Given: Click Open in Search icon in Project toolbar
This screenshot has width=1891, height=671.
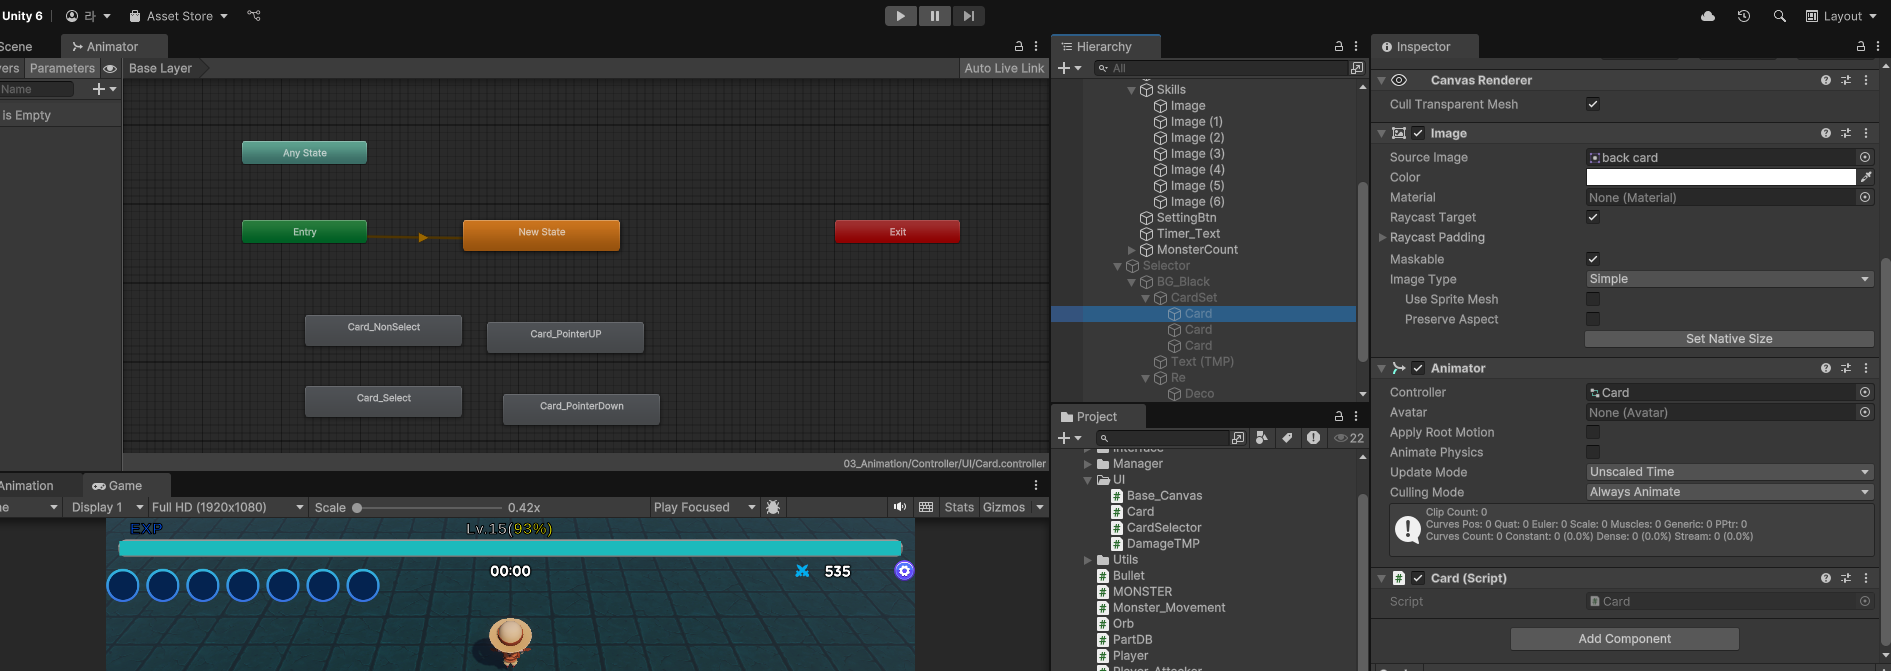Looking at the screenshot, I should (1238, 438).
